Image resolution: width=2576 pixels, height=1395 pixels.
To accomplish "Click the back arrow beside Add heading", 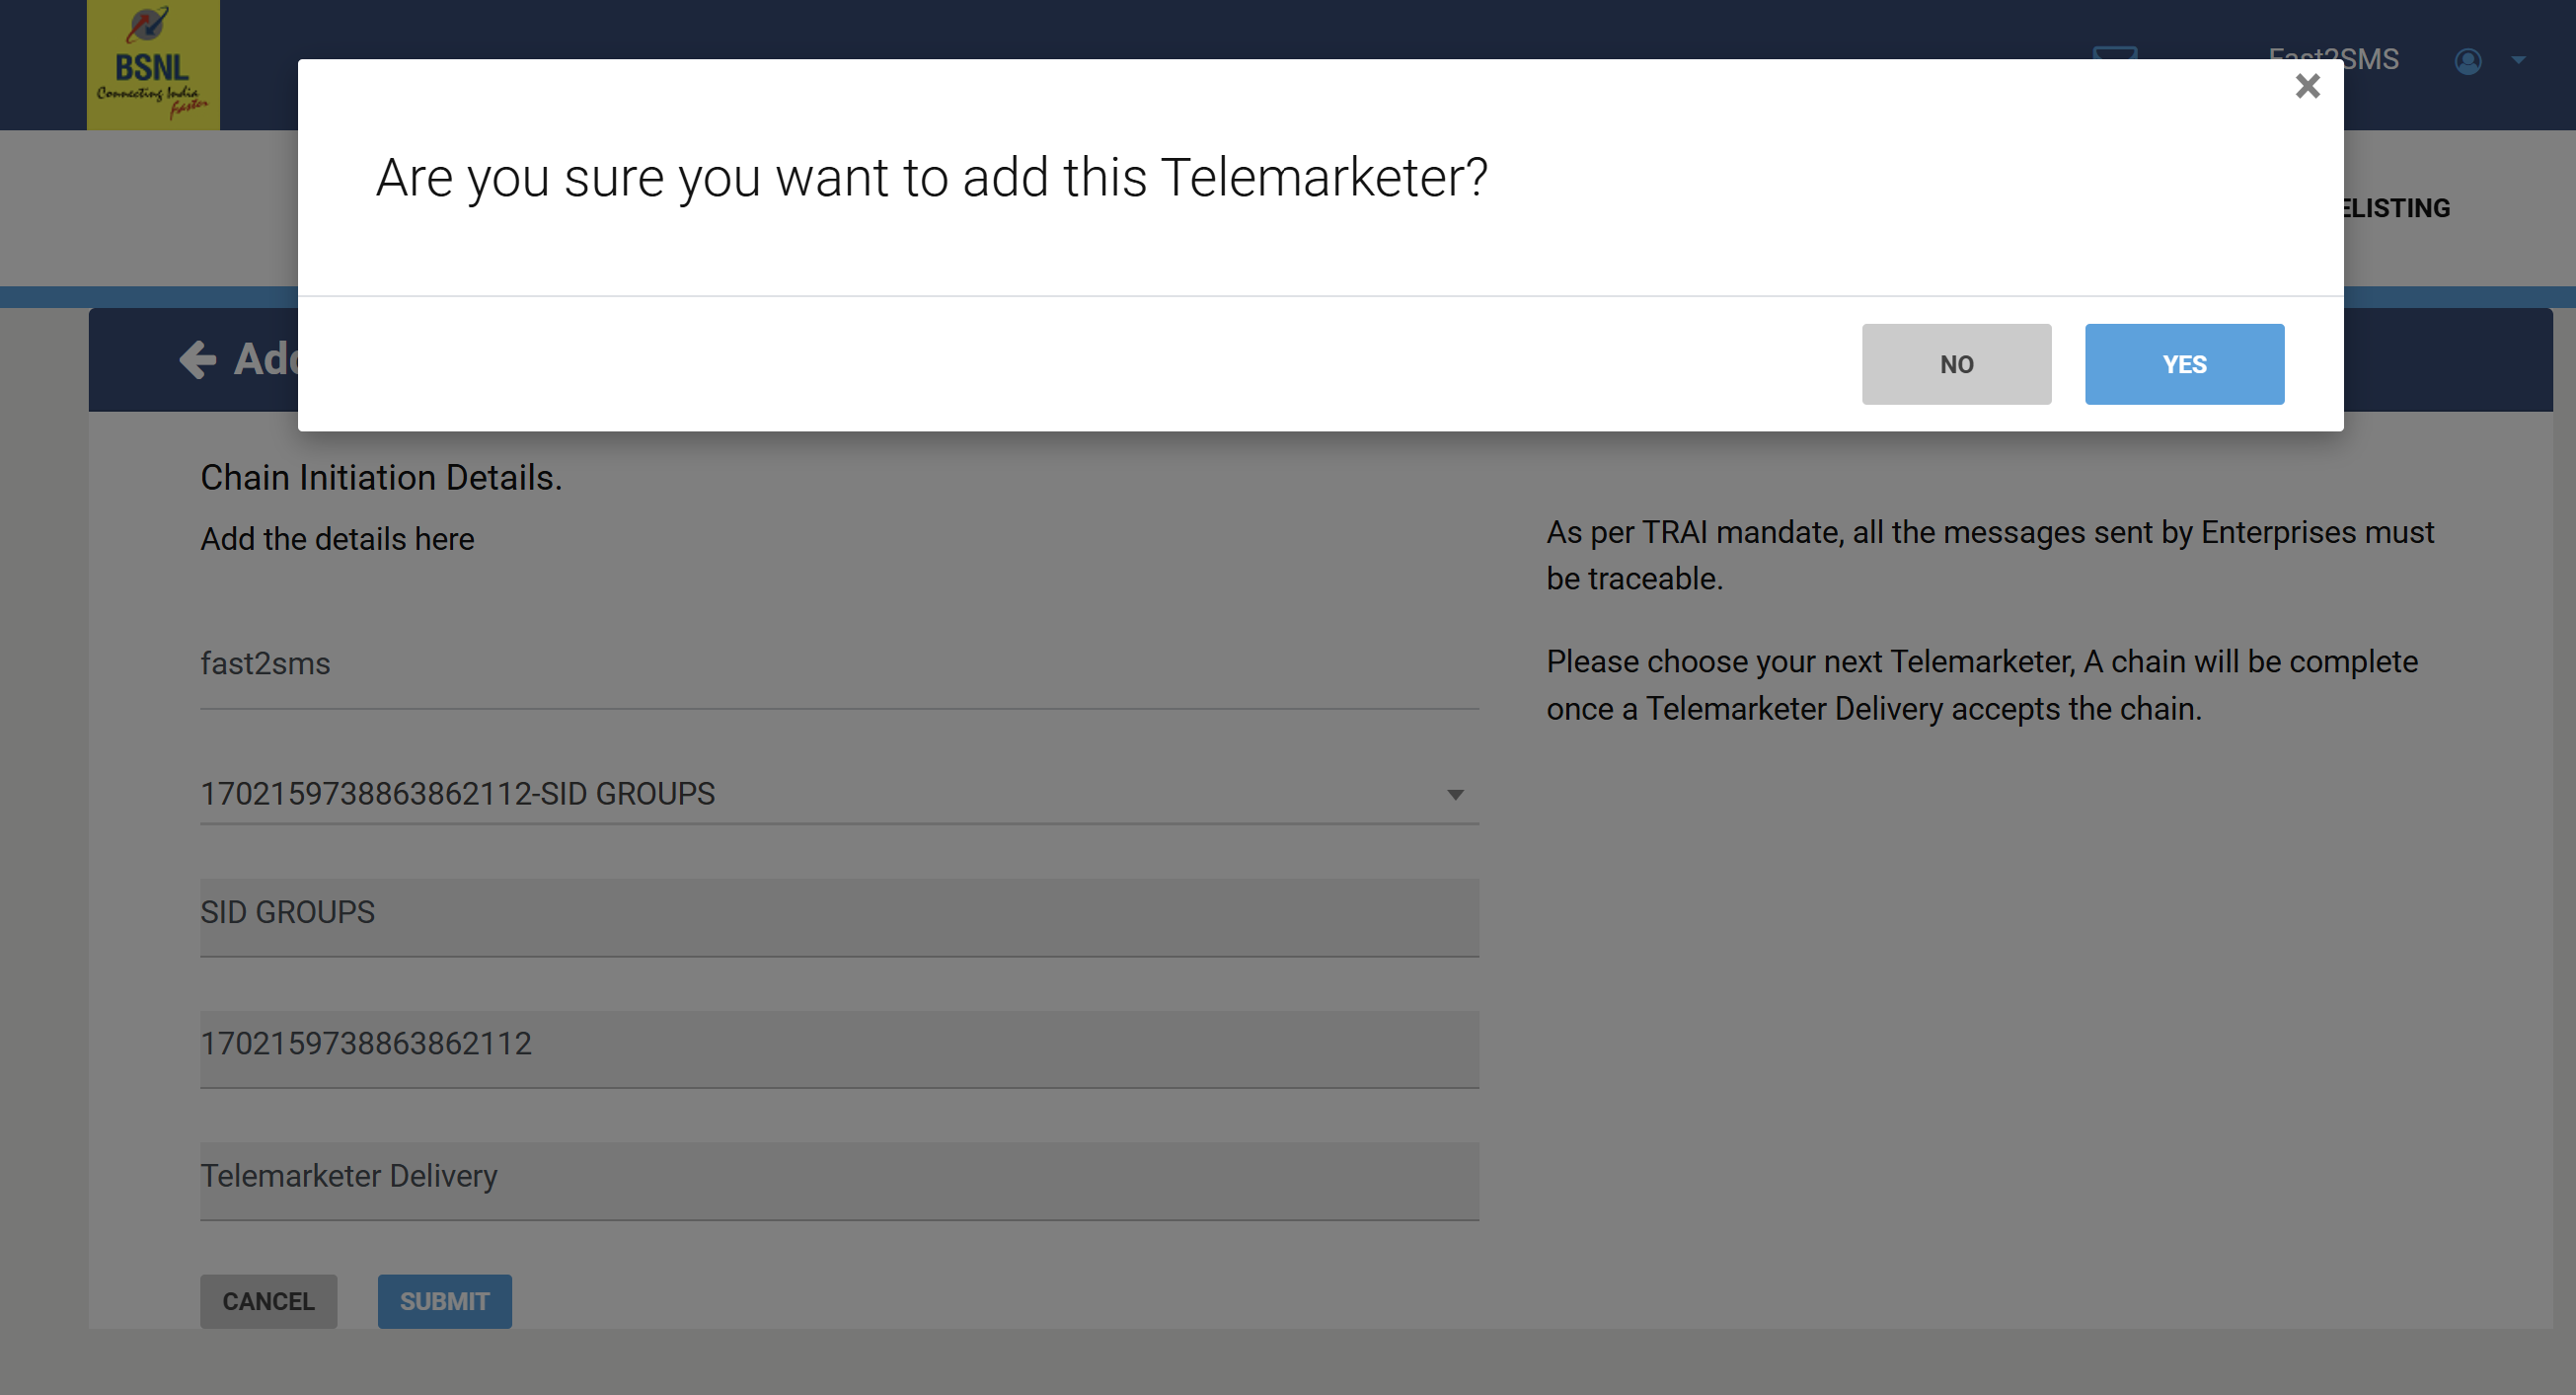I will click(x=197, y=359).
